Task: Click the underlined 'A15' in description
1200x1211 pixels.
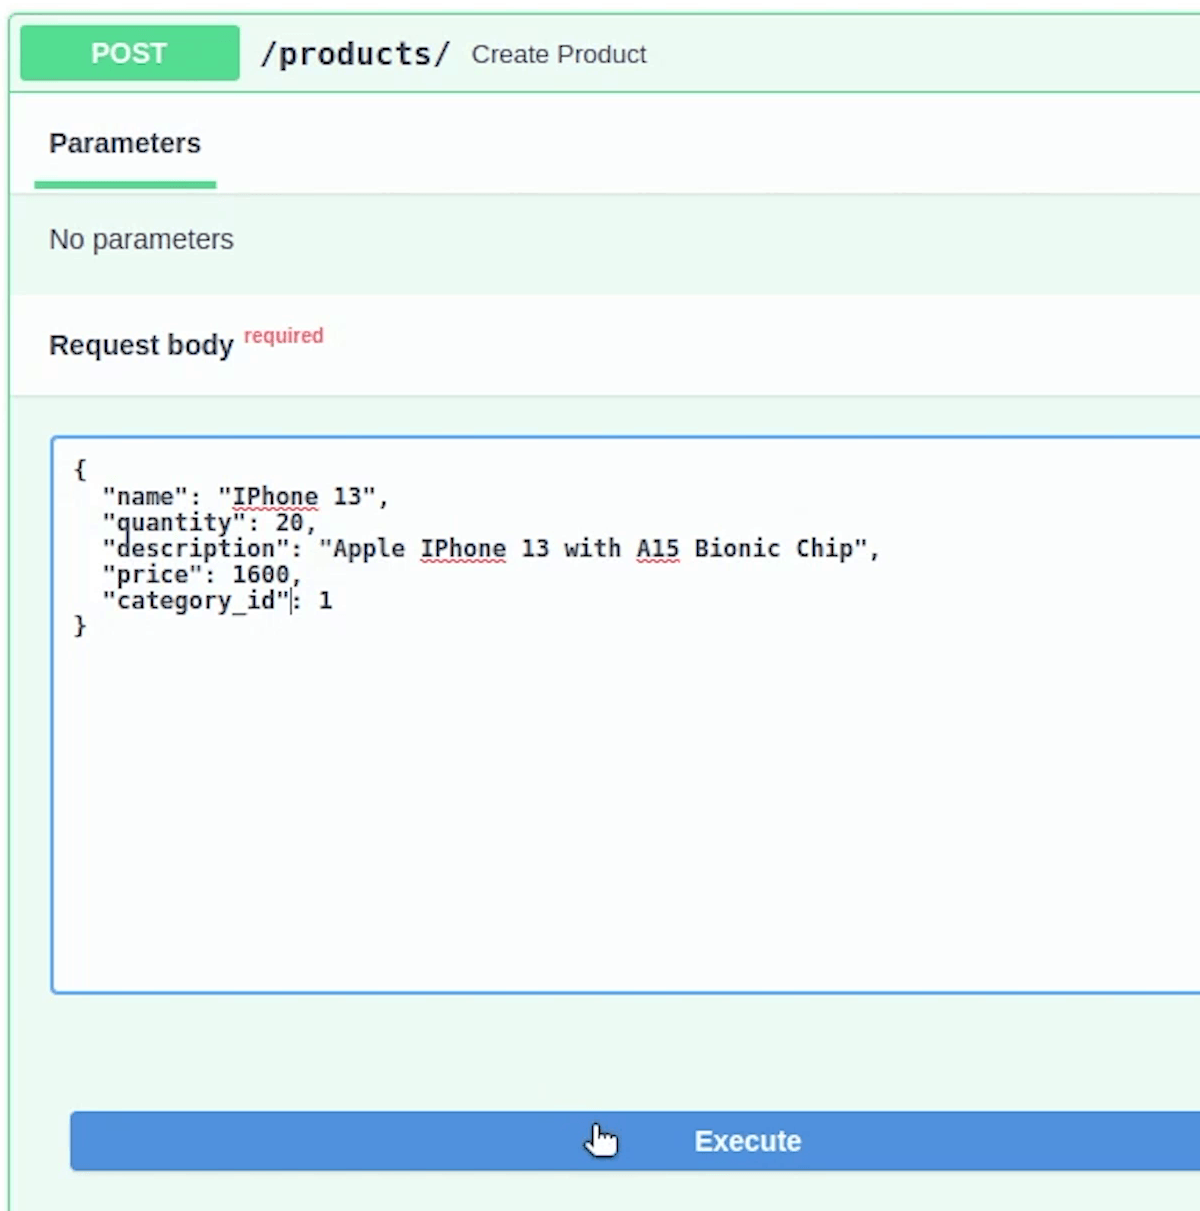Action: click(x=657, y=549)
